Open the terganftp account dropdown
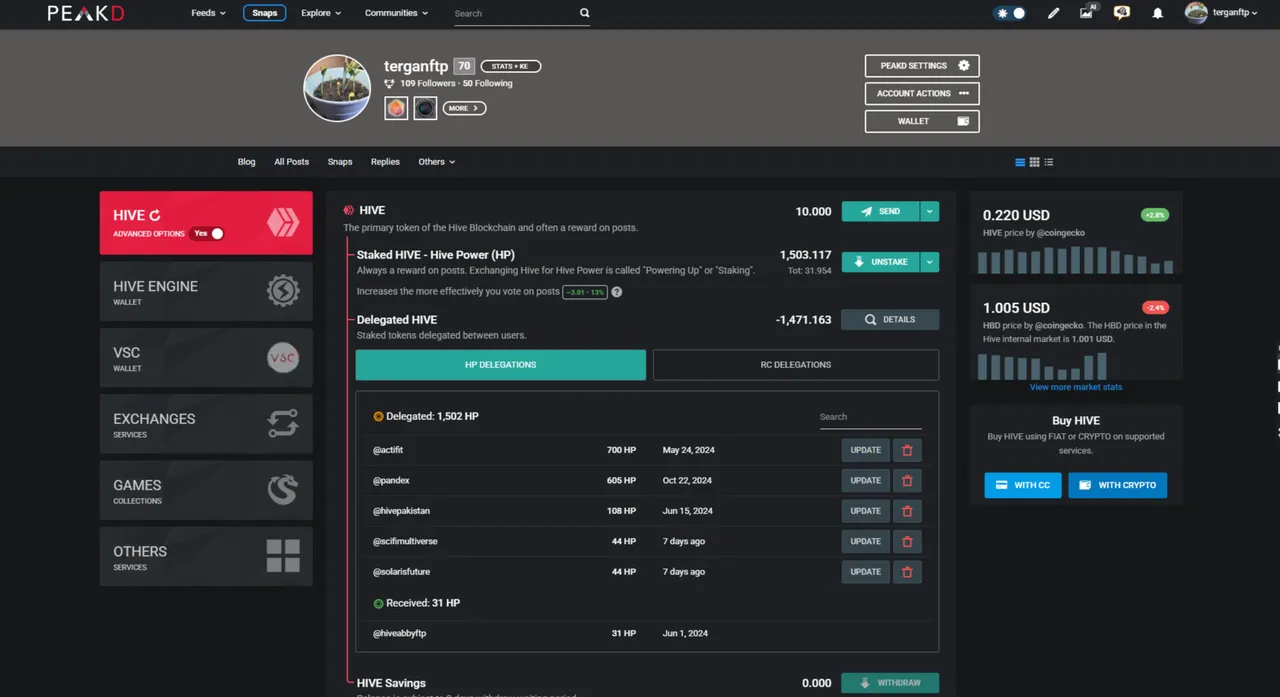Viewport: 1280px width, 697px height. coord(1235,13)
